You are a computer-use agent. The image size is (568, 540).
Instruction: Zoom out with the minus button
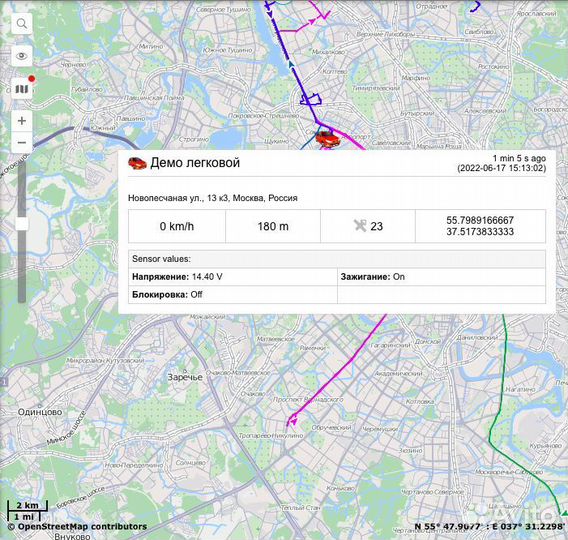pos(22,142)
